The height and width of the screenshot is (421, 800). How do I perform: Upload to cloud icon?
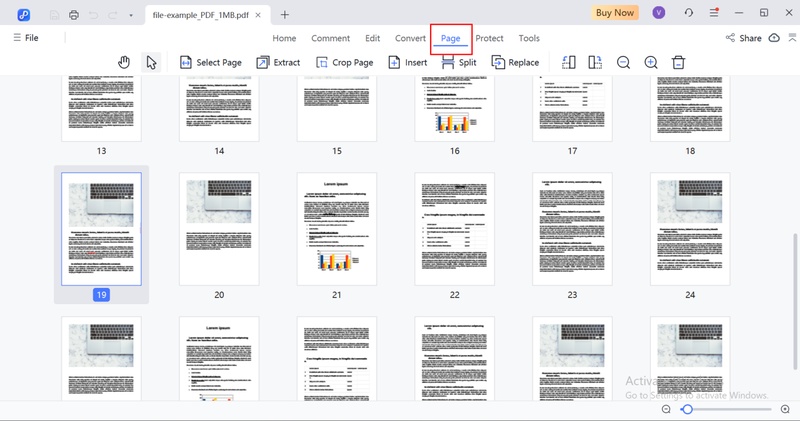[x=774, y=38]
